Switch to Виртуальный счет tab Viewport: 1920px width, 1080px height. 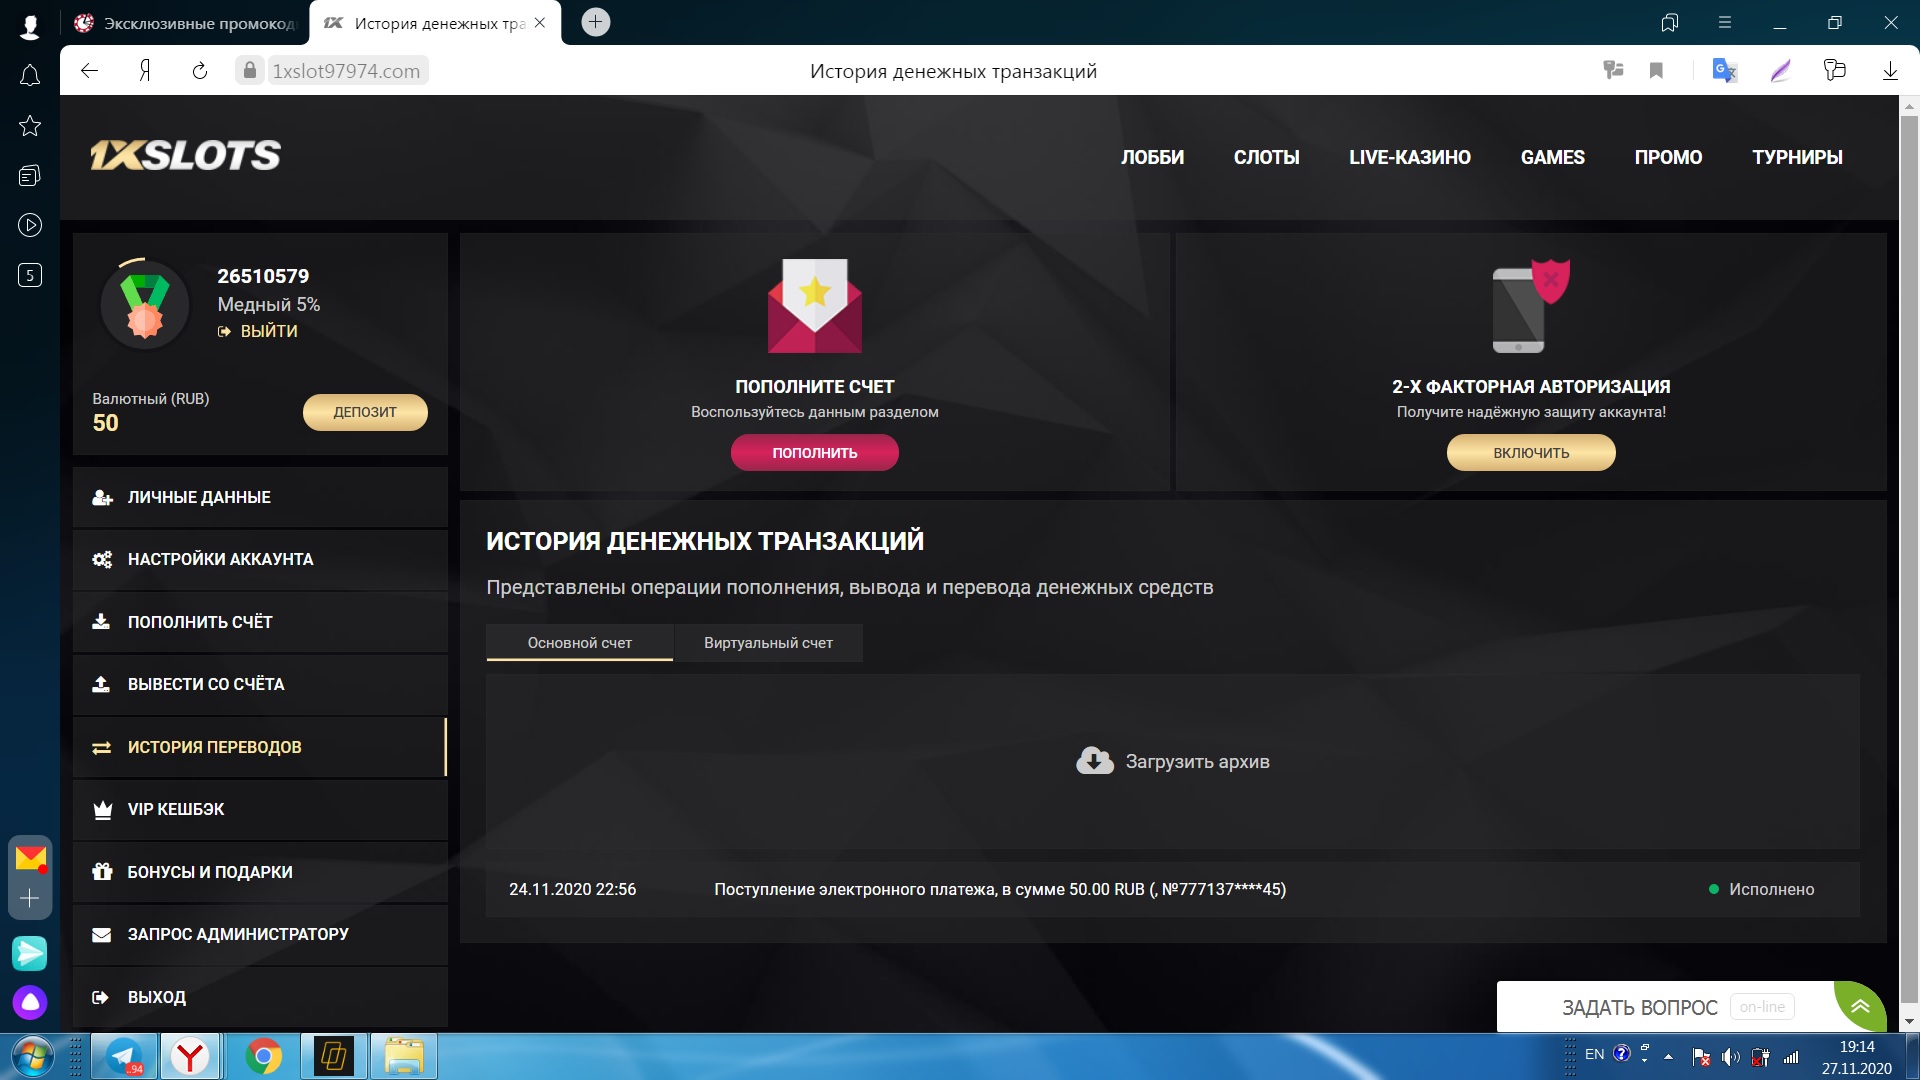pos(768,643)
